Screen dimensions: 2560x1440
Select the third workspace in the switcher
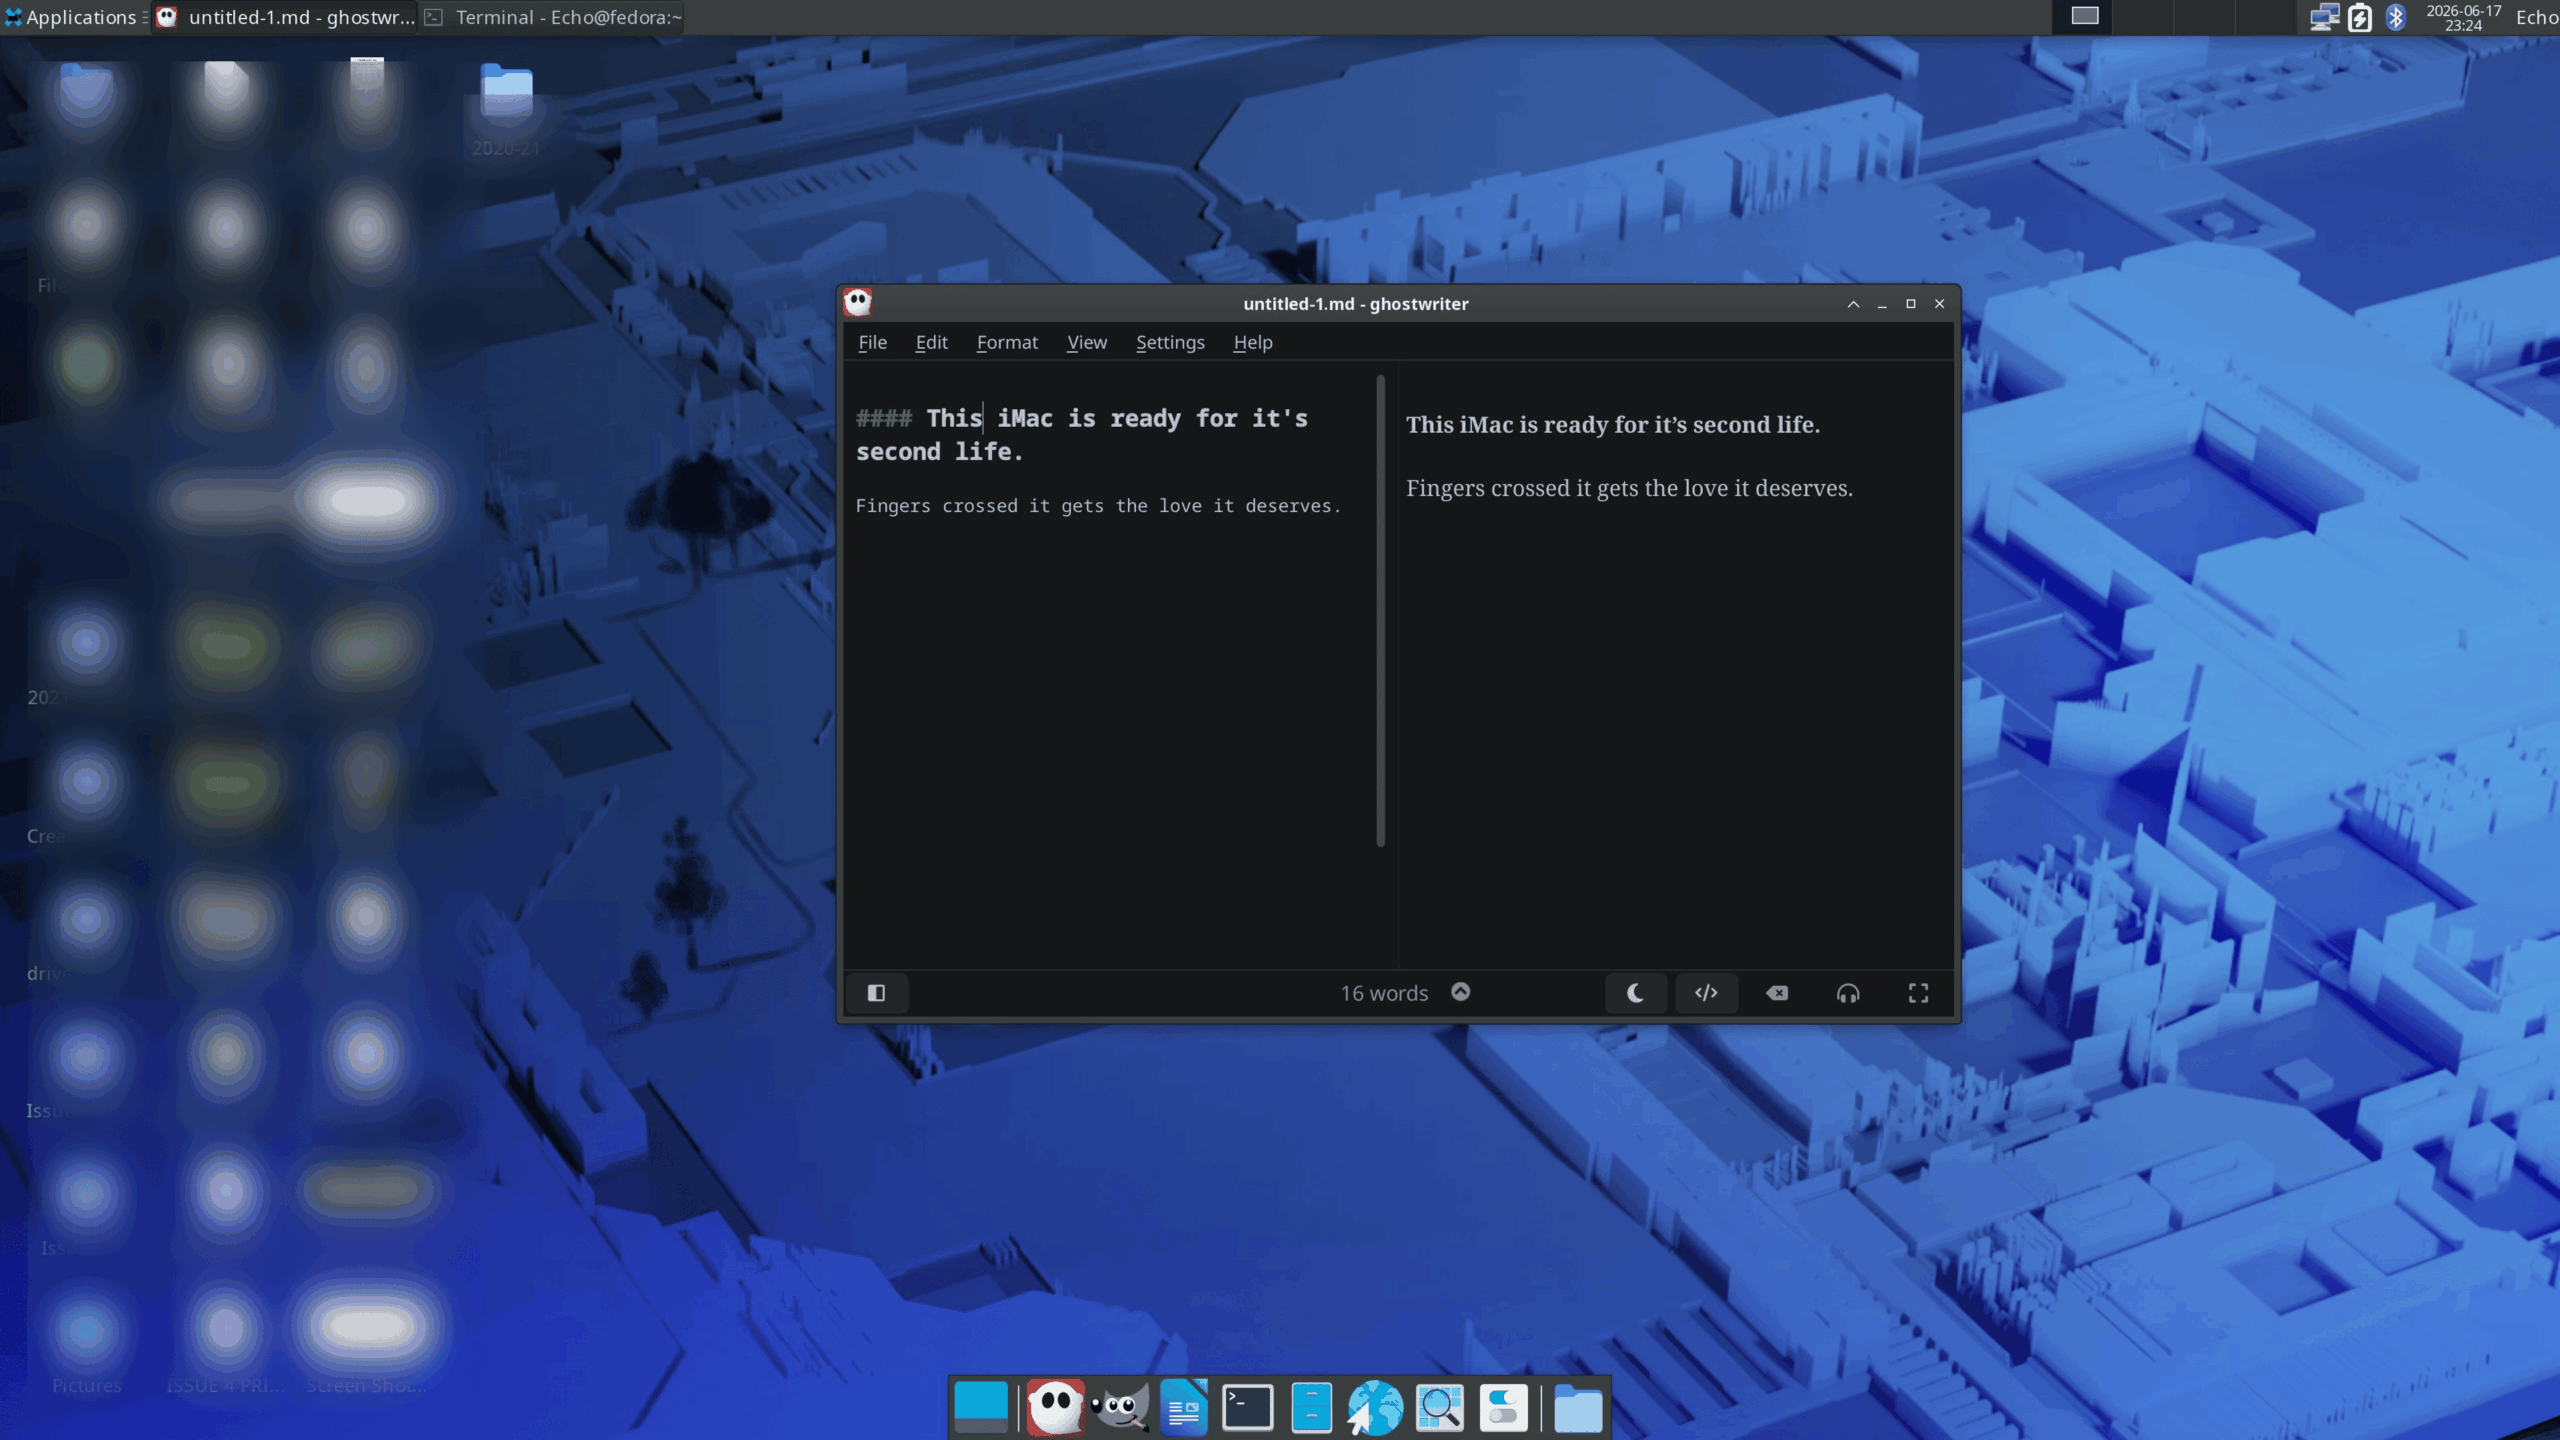2205,17
